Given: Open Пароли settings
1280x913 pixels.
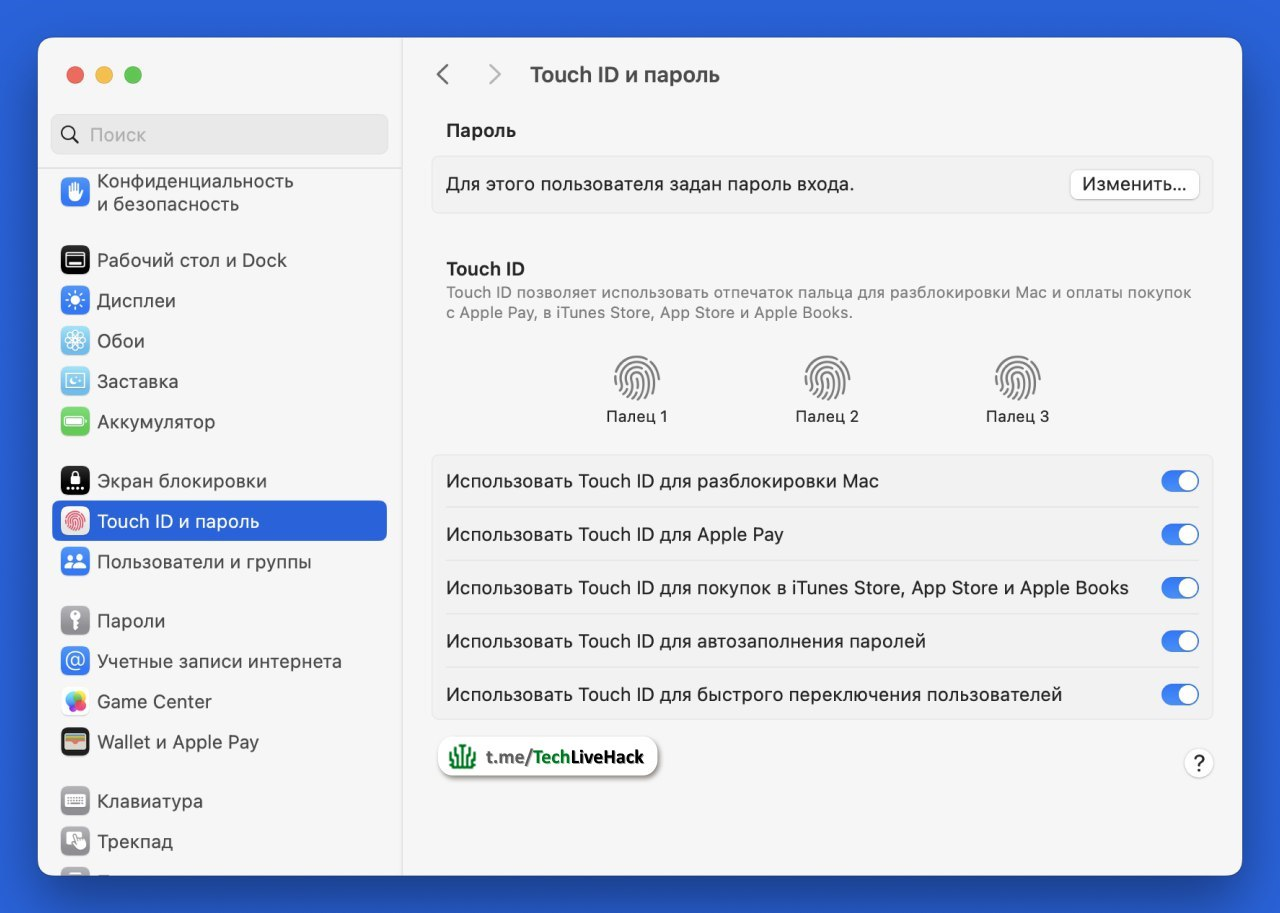Looking at the screenshot, I should click(x=219, y=621).
